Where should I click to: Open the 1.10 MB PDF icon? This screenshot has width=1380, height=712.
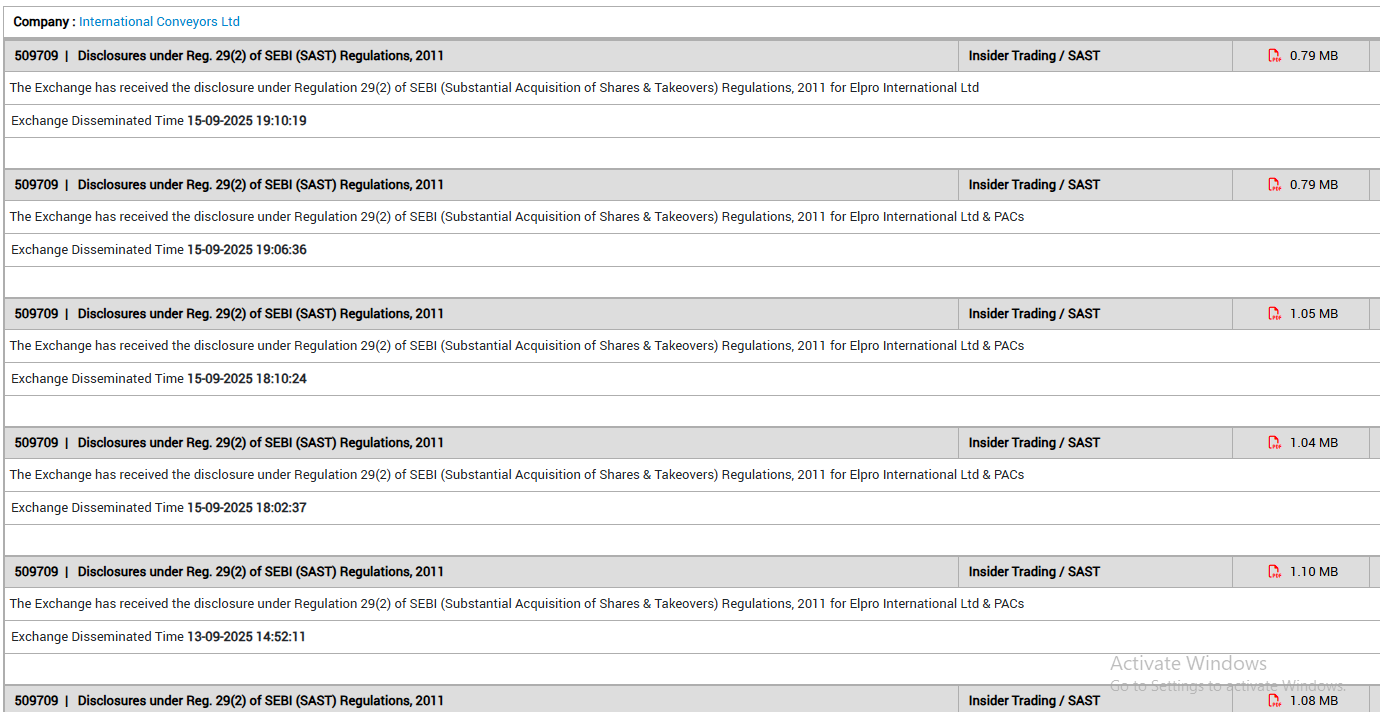pyautogui.click(x=1274, y=572)
